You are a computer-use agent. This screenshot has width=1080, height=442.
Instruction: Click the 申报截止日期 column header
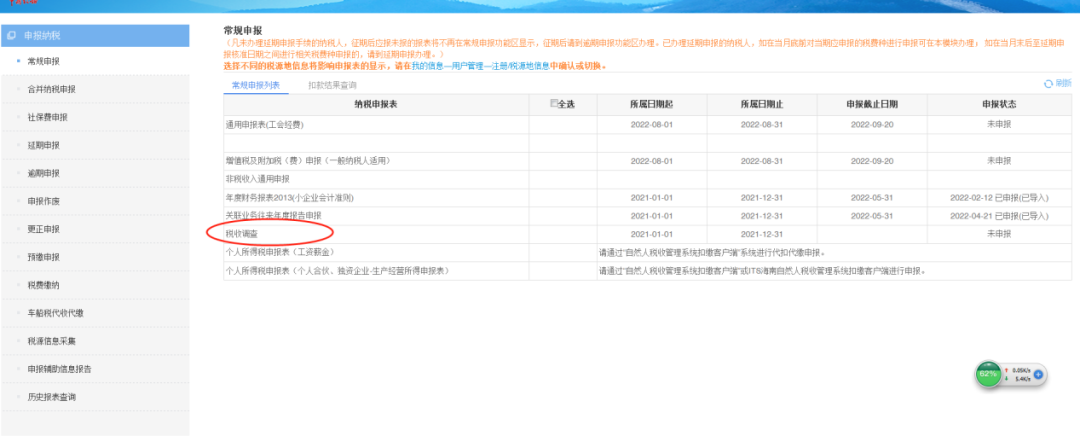pos(872,104)
